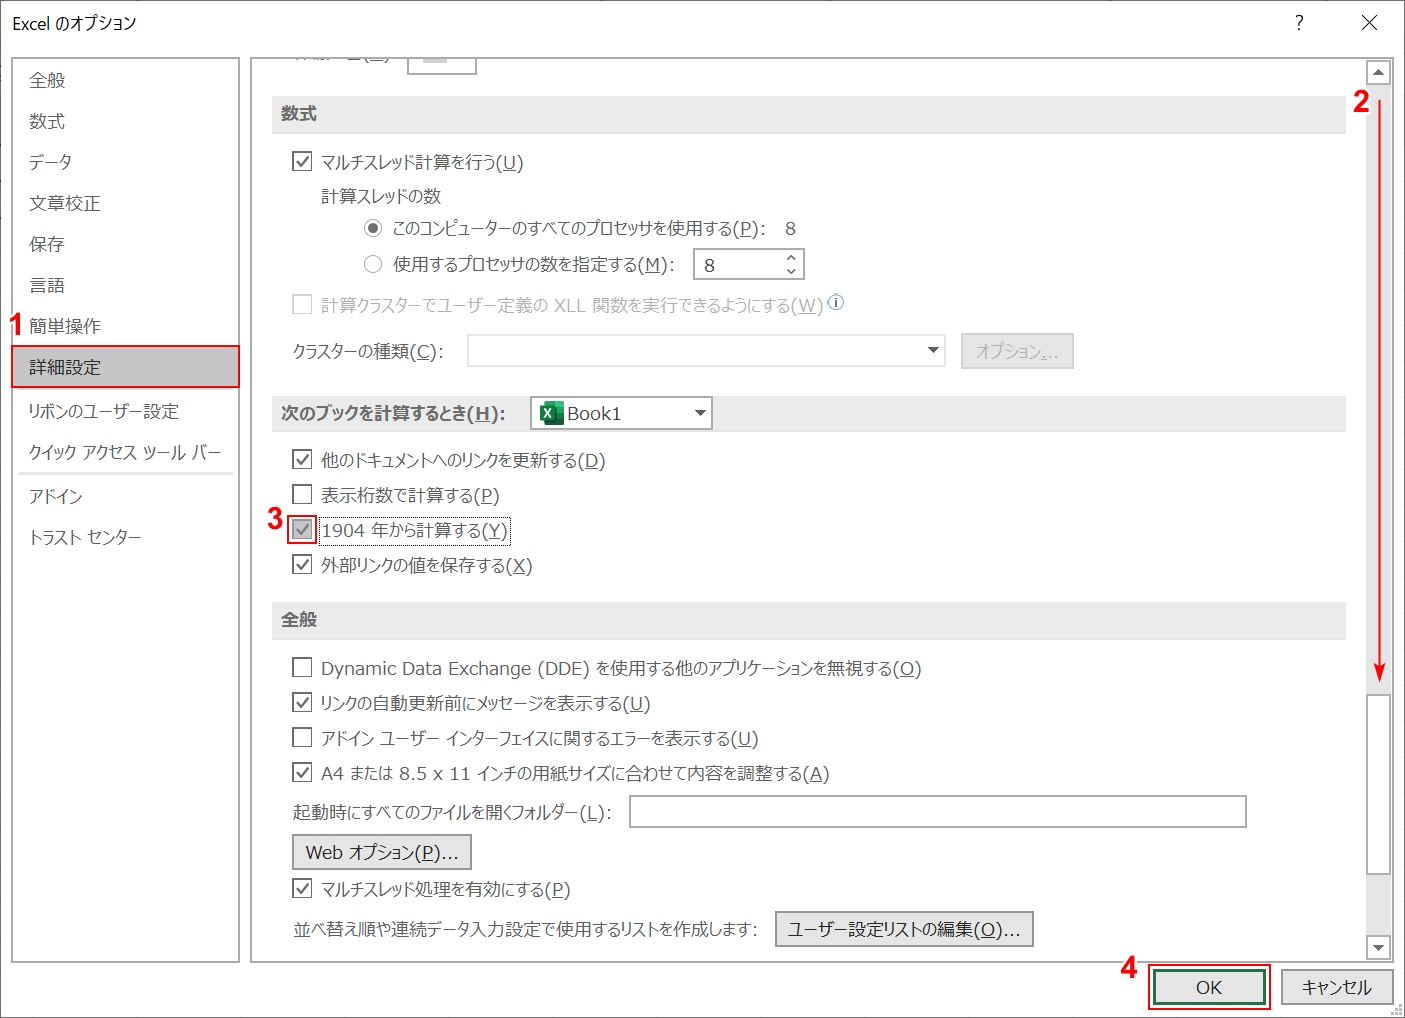Click the info icon next to XLL option
1405x1018 pixels.
[836, 303]
